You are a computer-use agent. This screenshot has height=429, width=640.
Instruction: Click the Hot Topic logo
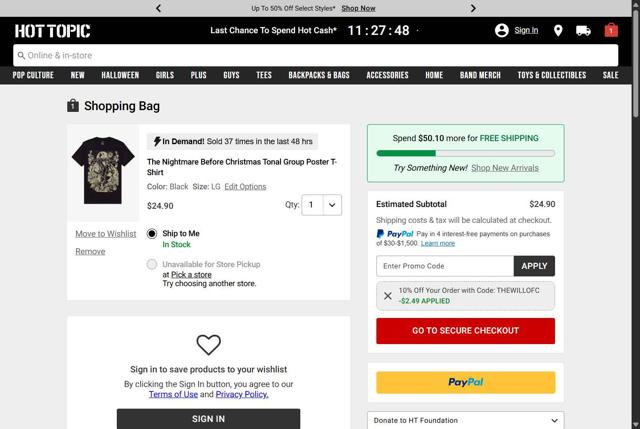pos(52,31)
